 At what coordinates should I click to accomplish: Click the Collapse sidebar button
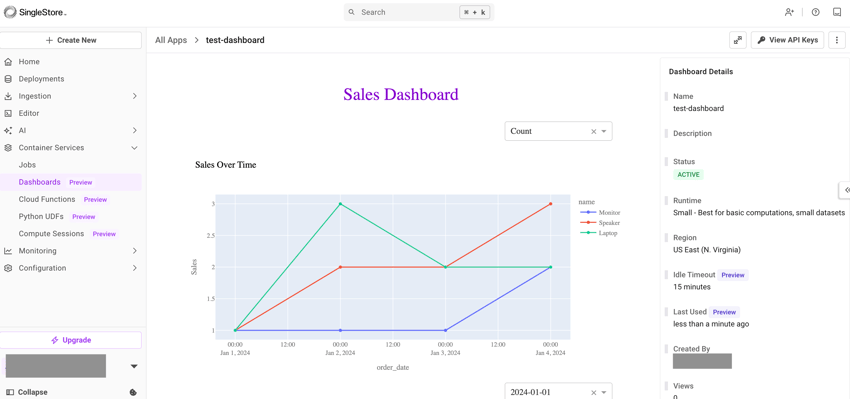(x=27, y=392)
